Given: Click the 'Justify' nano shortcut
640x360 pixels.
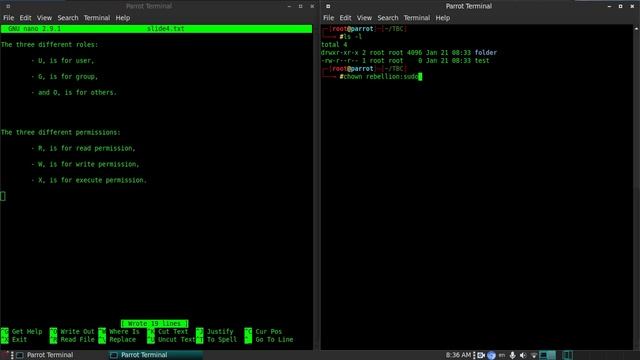Looking at the screenshot, I should [220, 331].
